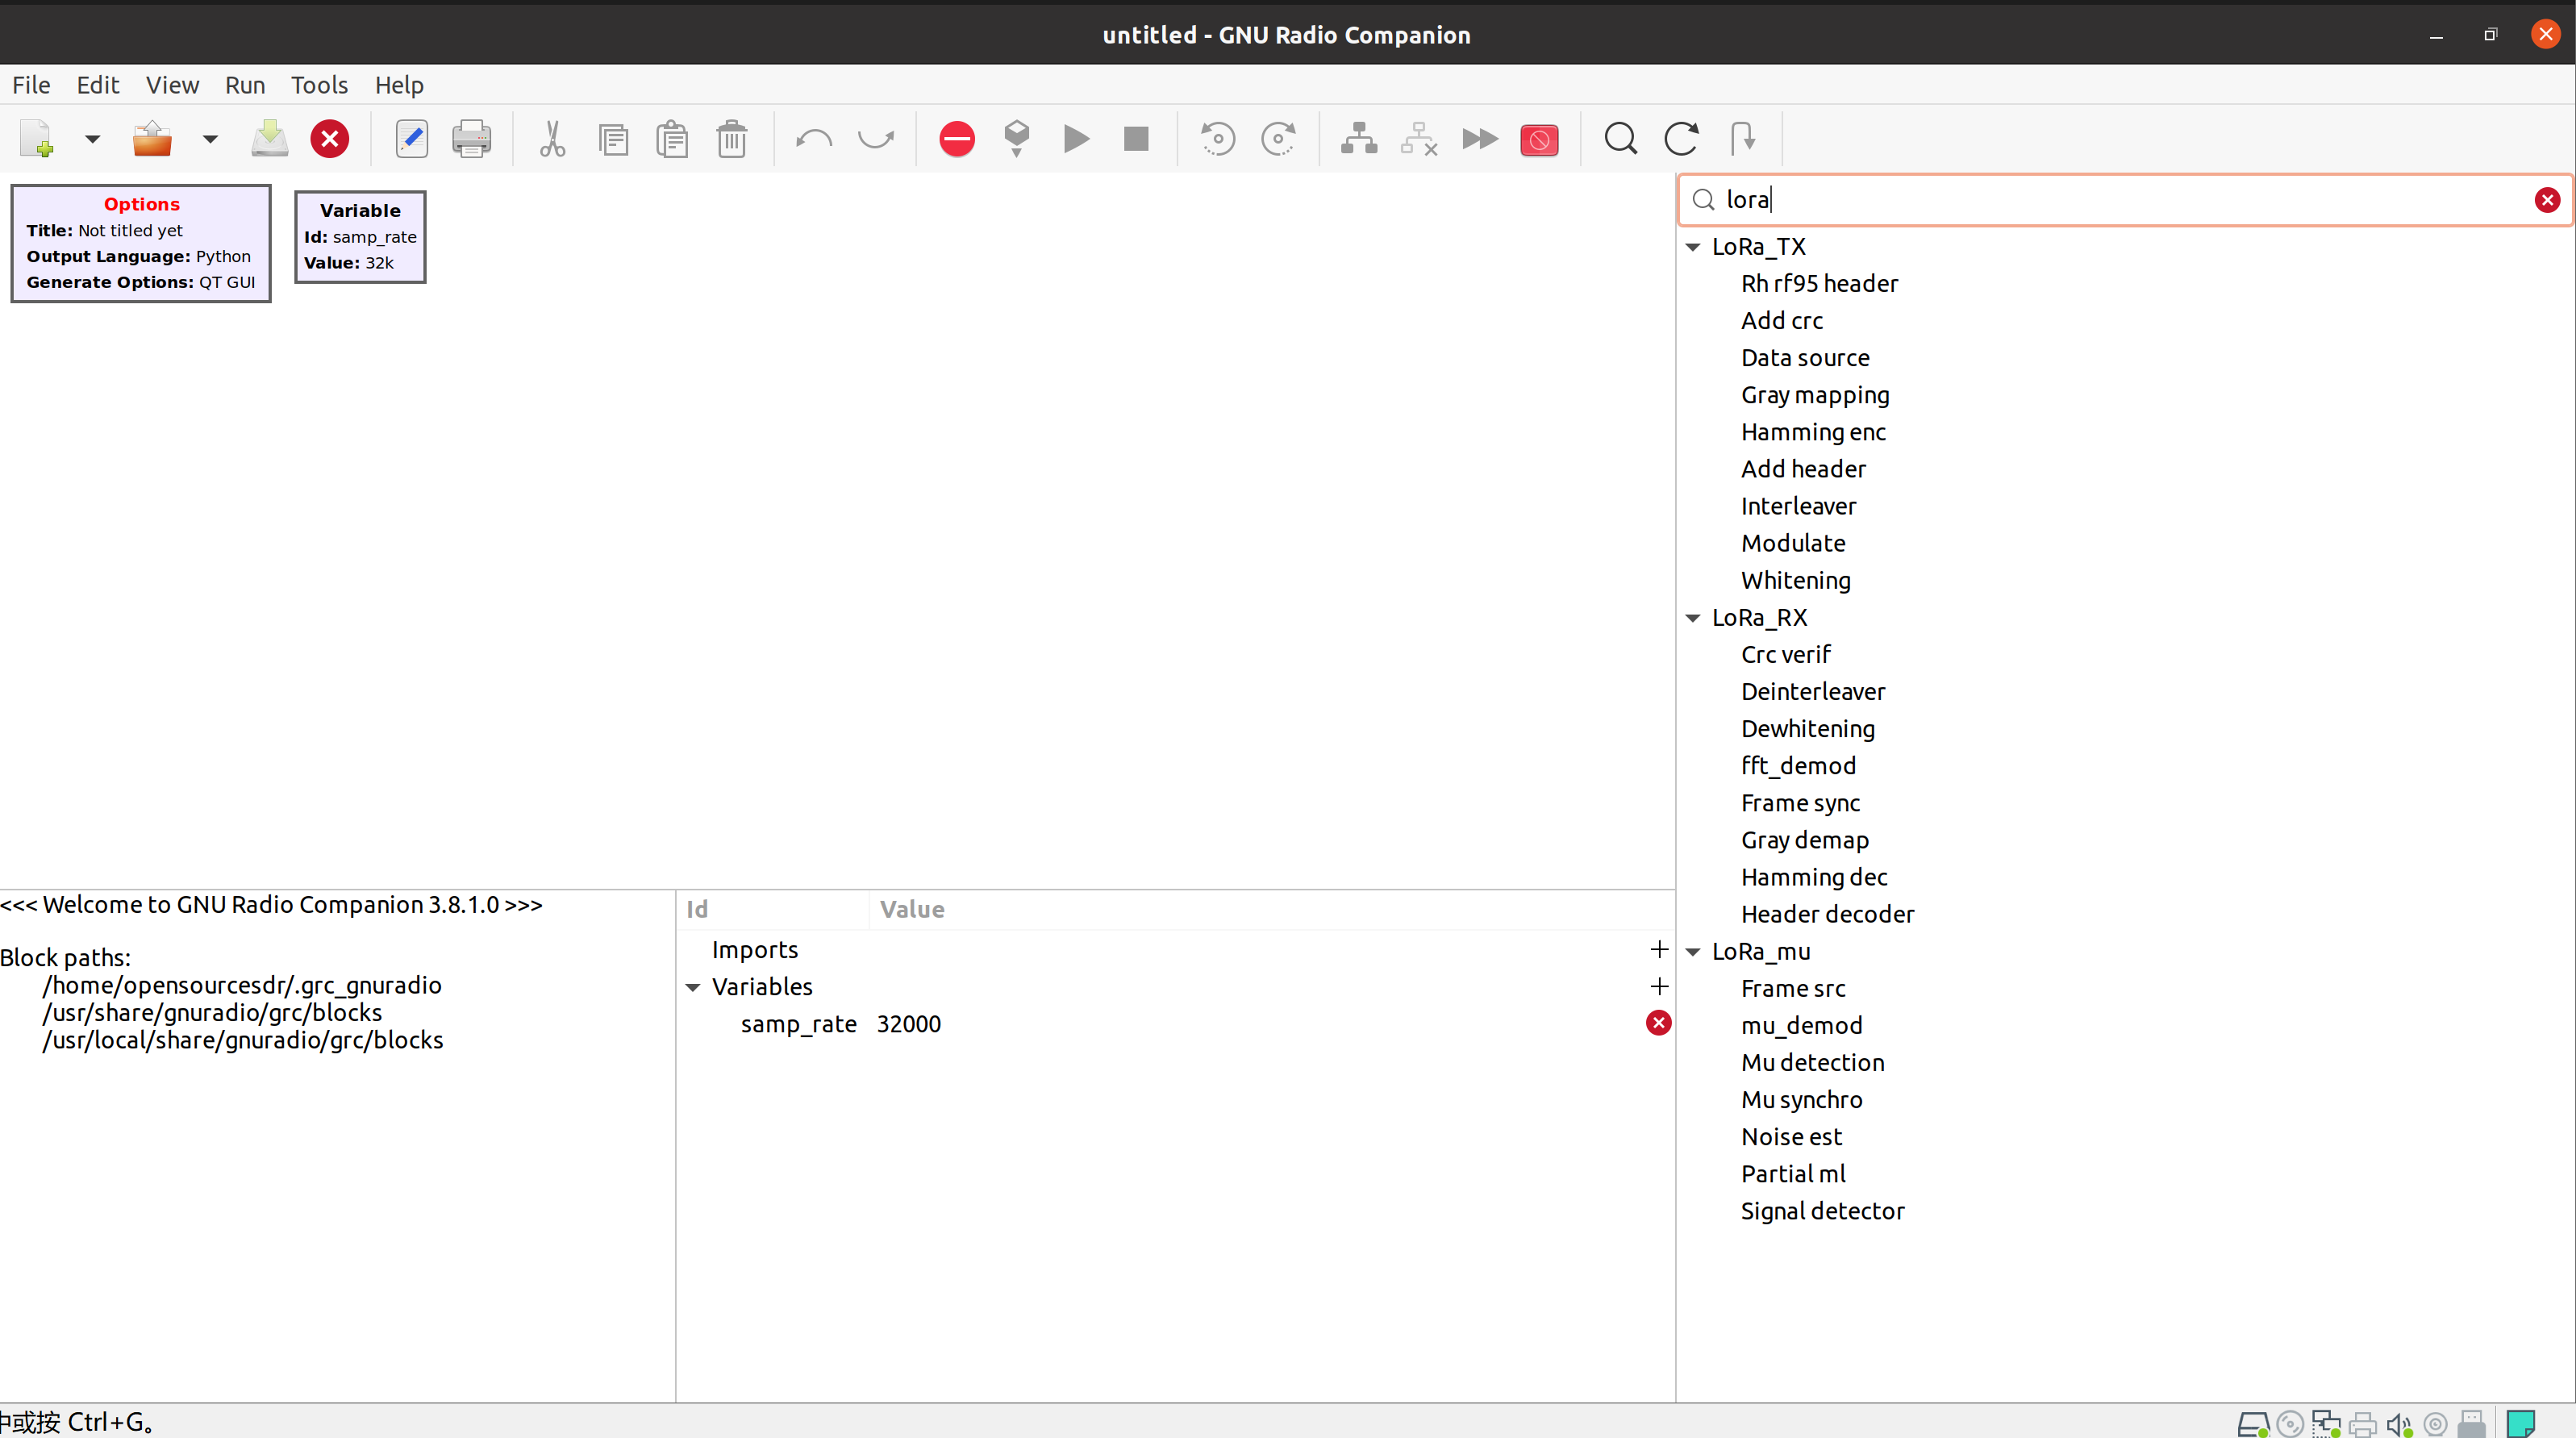Click the Rotate counterclockwise icon

point(1217,139)
